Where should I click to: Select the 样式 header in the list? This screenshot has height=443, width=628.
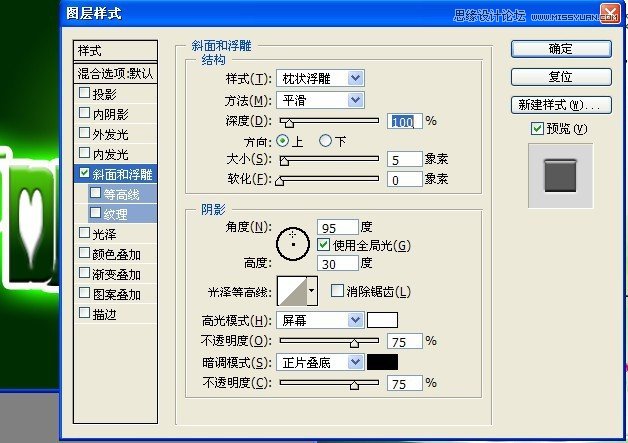(x=115, y=51)
